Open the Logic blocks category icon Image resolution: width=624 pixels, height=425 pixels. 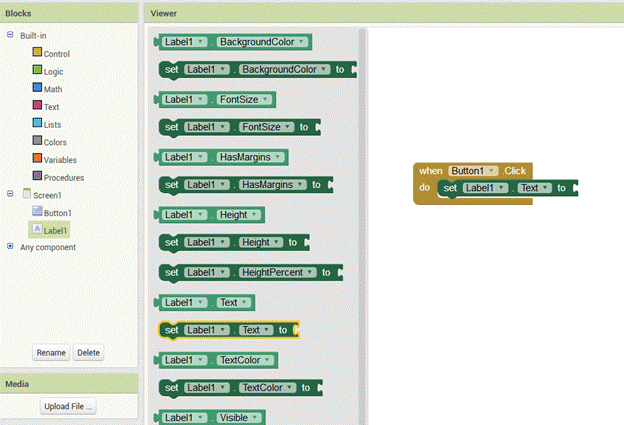coord(37,70)
